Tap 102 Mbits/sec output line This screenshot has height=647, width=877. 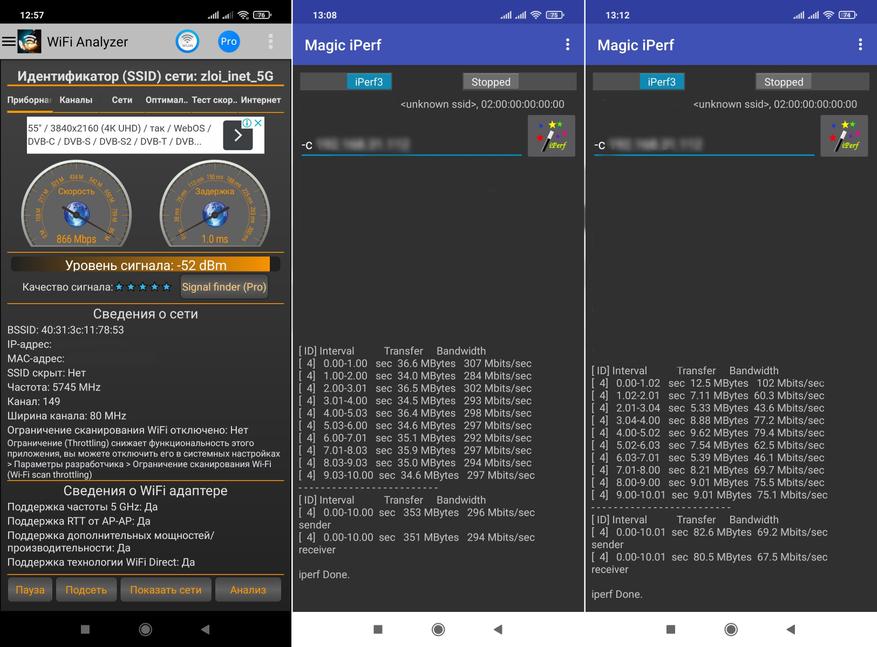coord(708,383)
